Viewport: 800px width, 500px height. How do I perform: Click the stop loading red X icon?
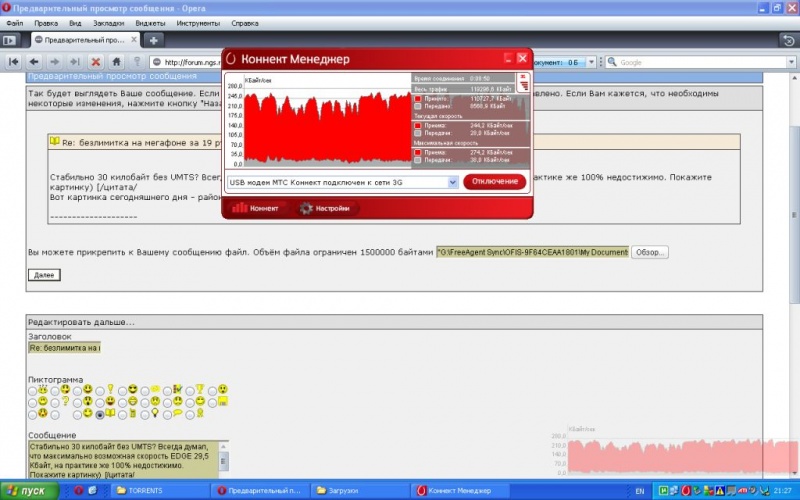(x=95, y=62)
